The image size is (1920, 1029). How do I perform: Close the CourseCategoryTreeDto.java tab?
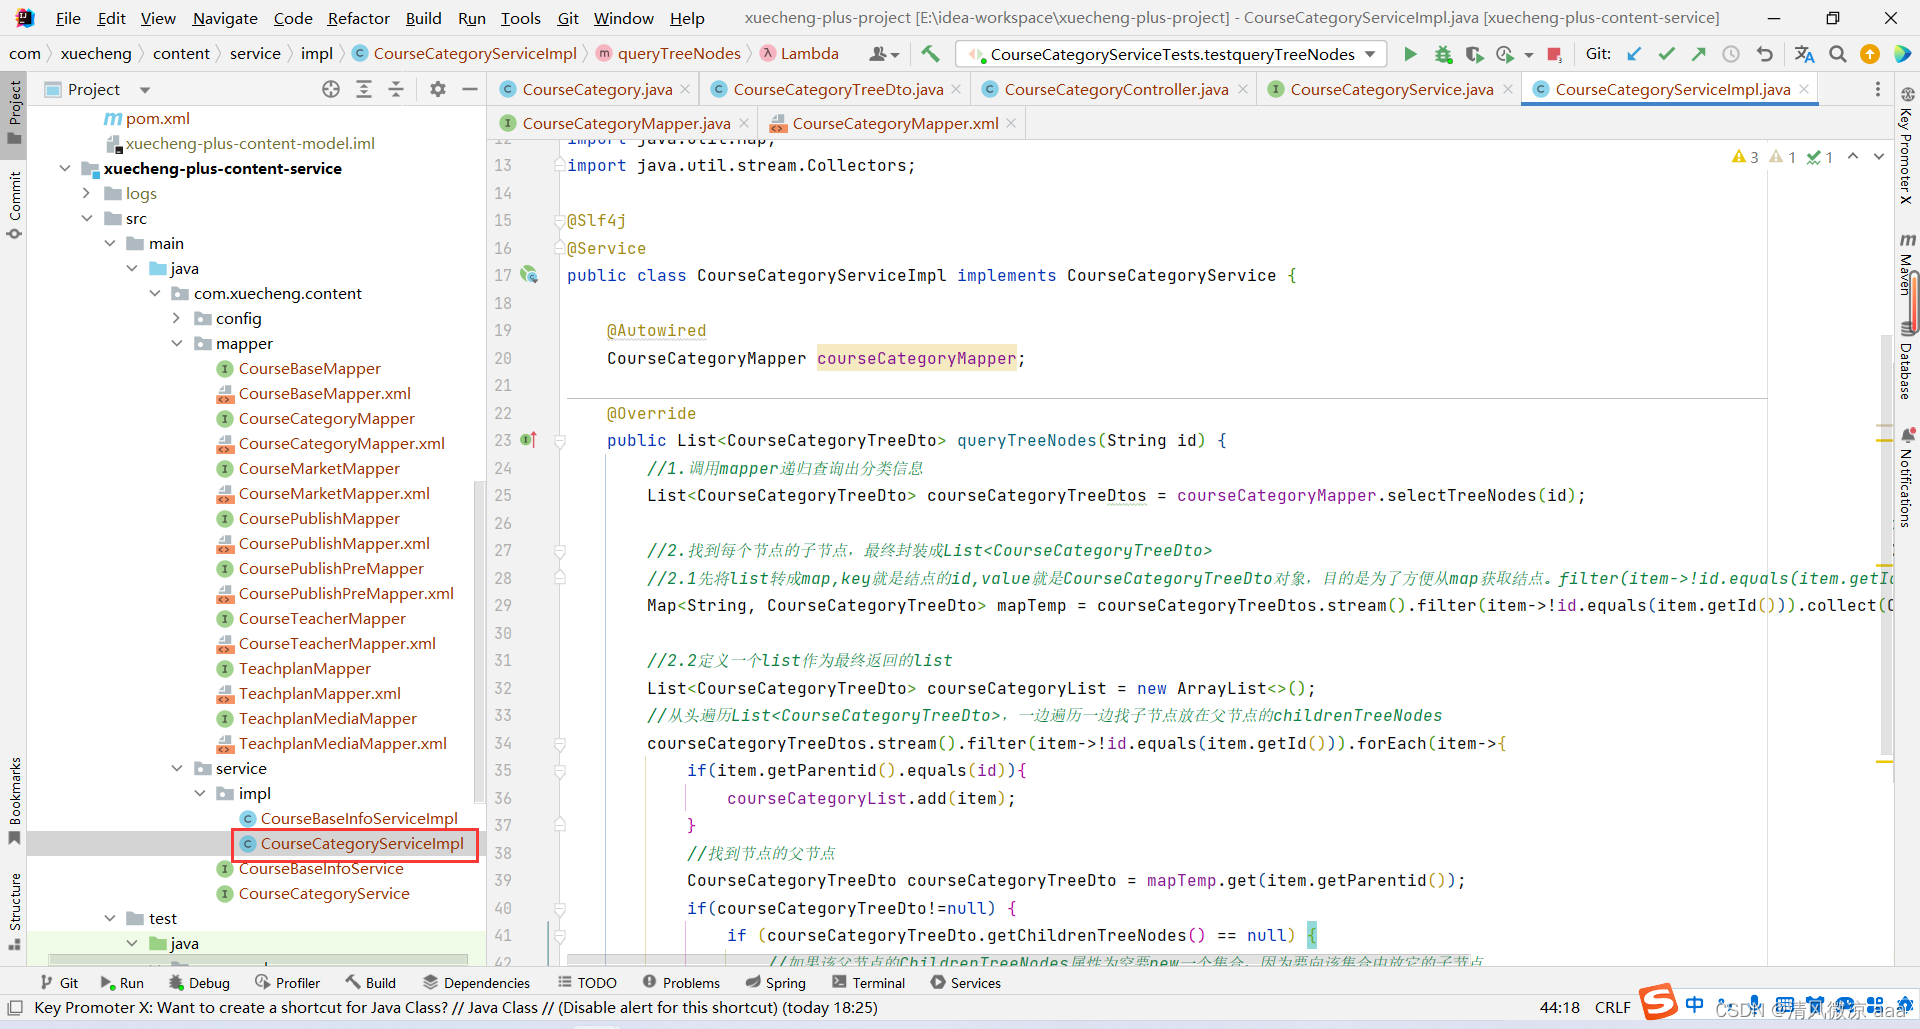[956, 89]
